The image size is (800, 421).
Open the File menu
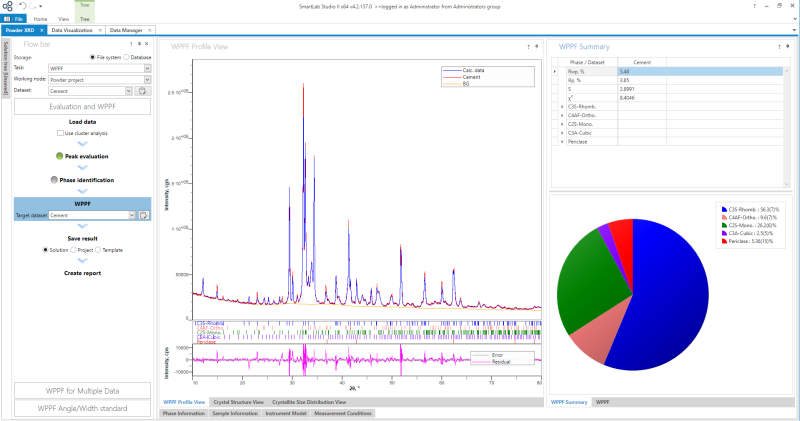[13, 19]
